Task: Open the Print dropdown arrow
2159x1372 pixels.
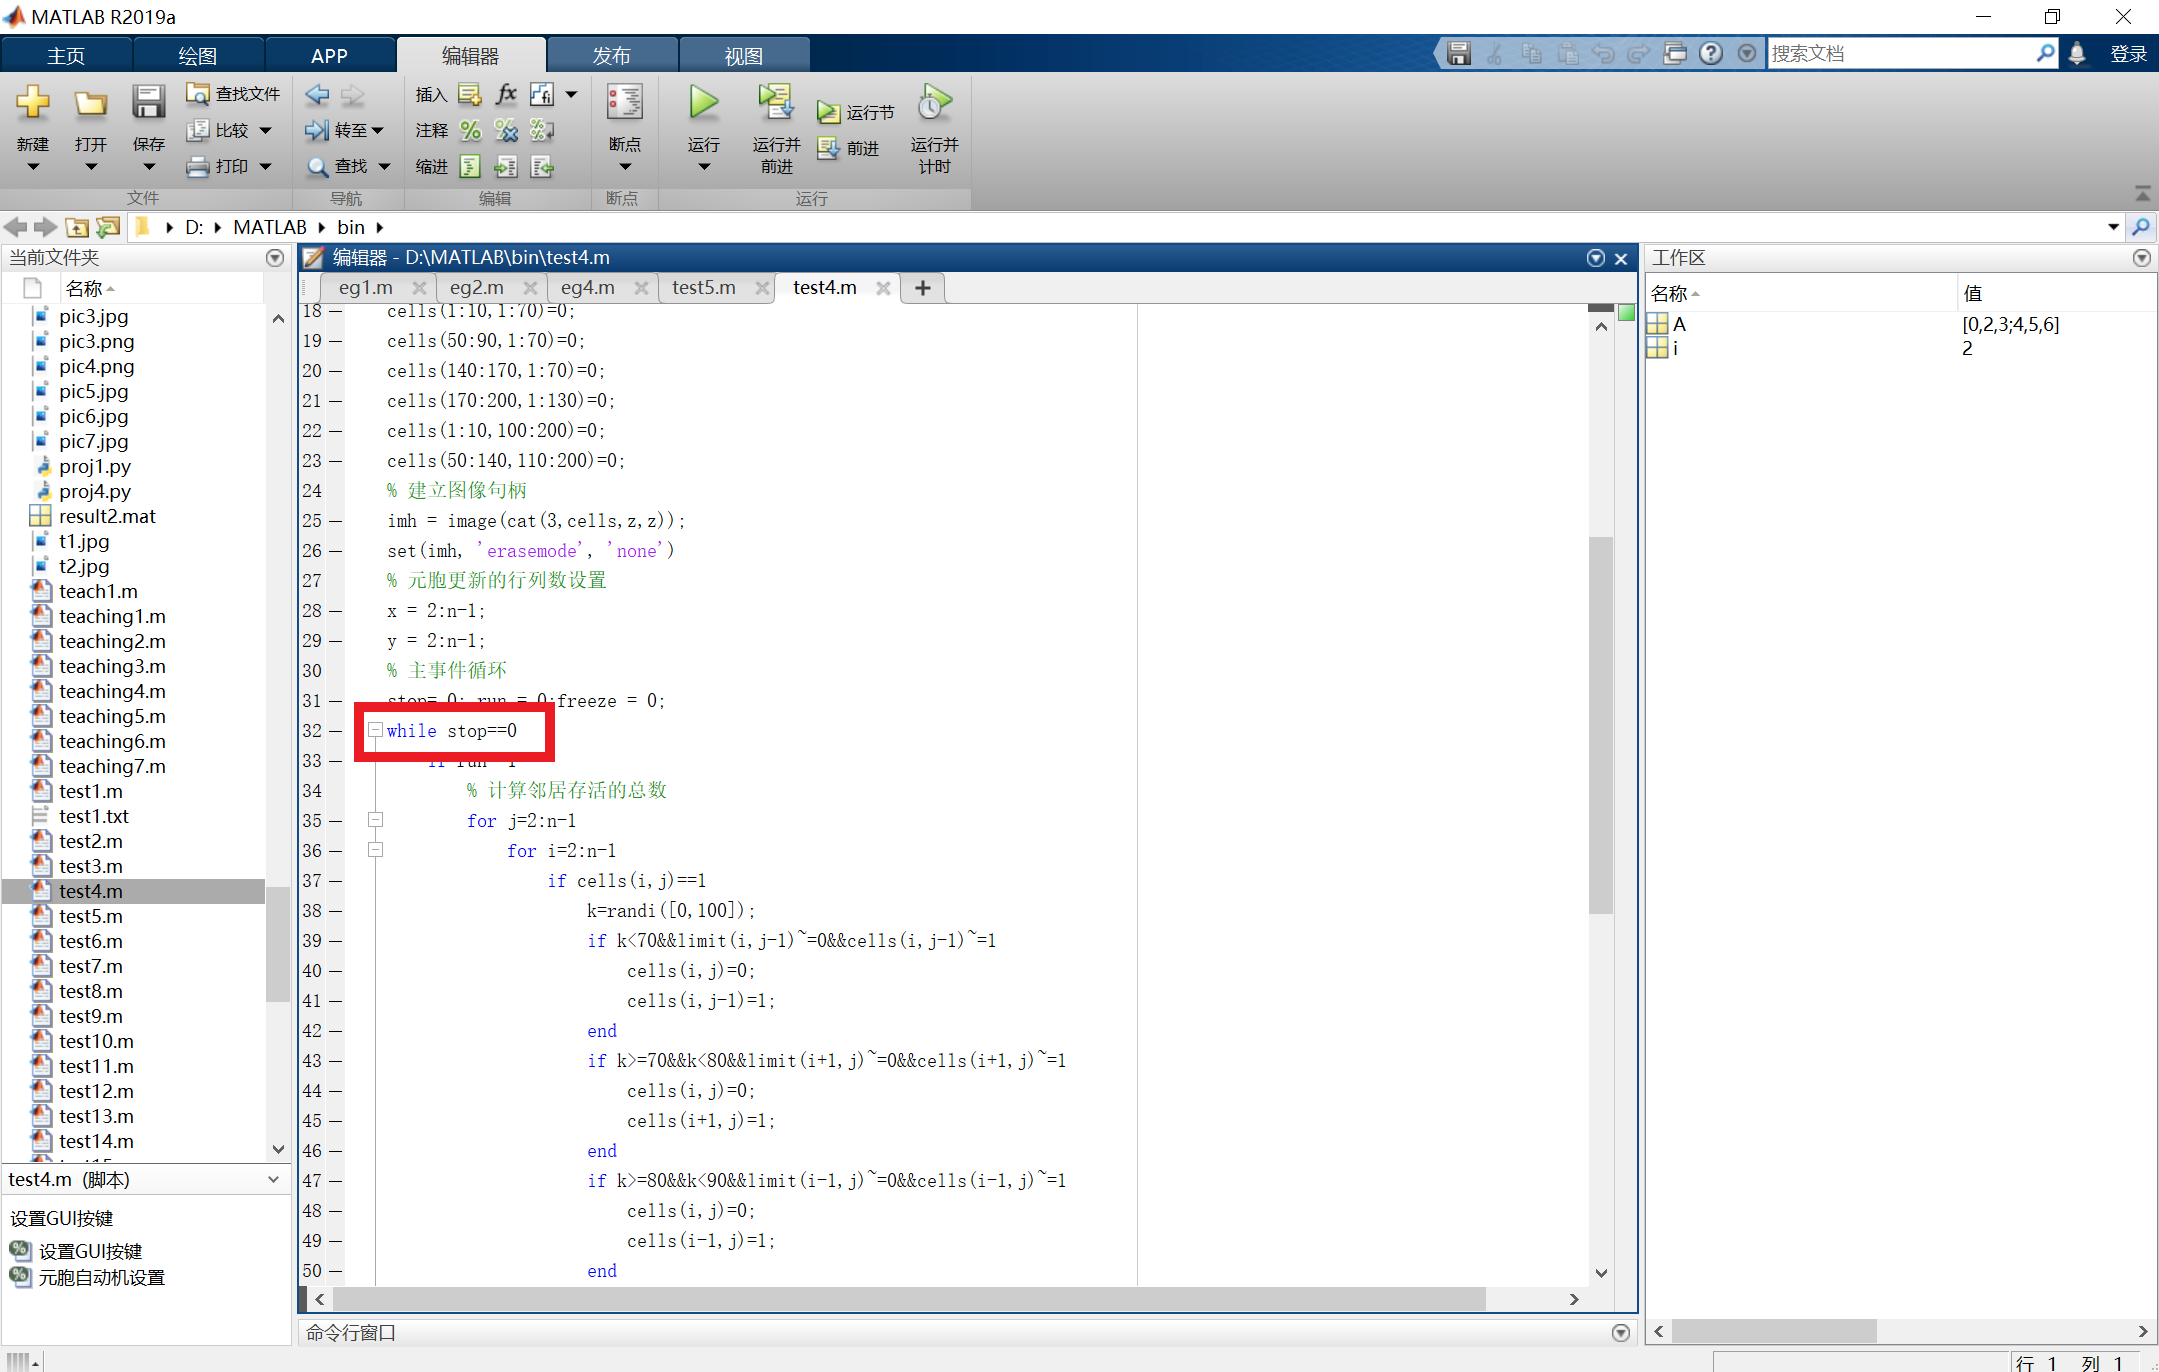Action: (266, 167)
